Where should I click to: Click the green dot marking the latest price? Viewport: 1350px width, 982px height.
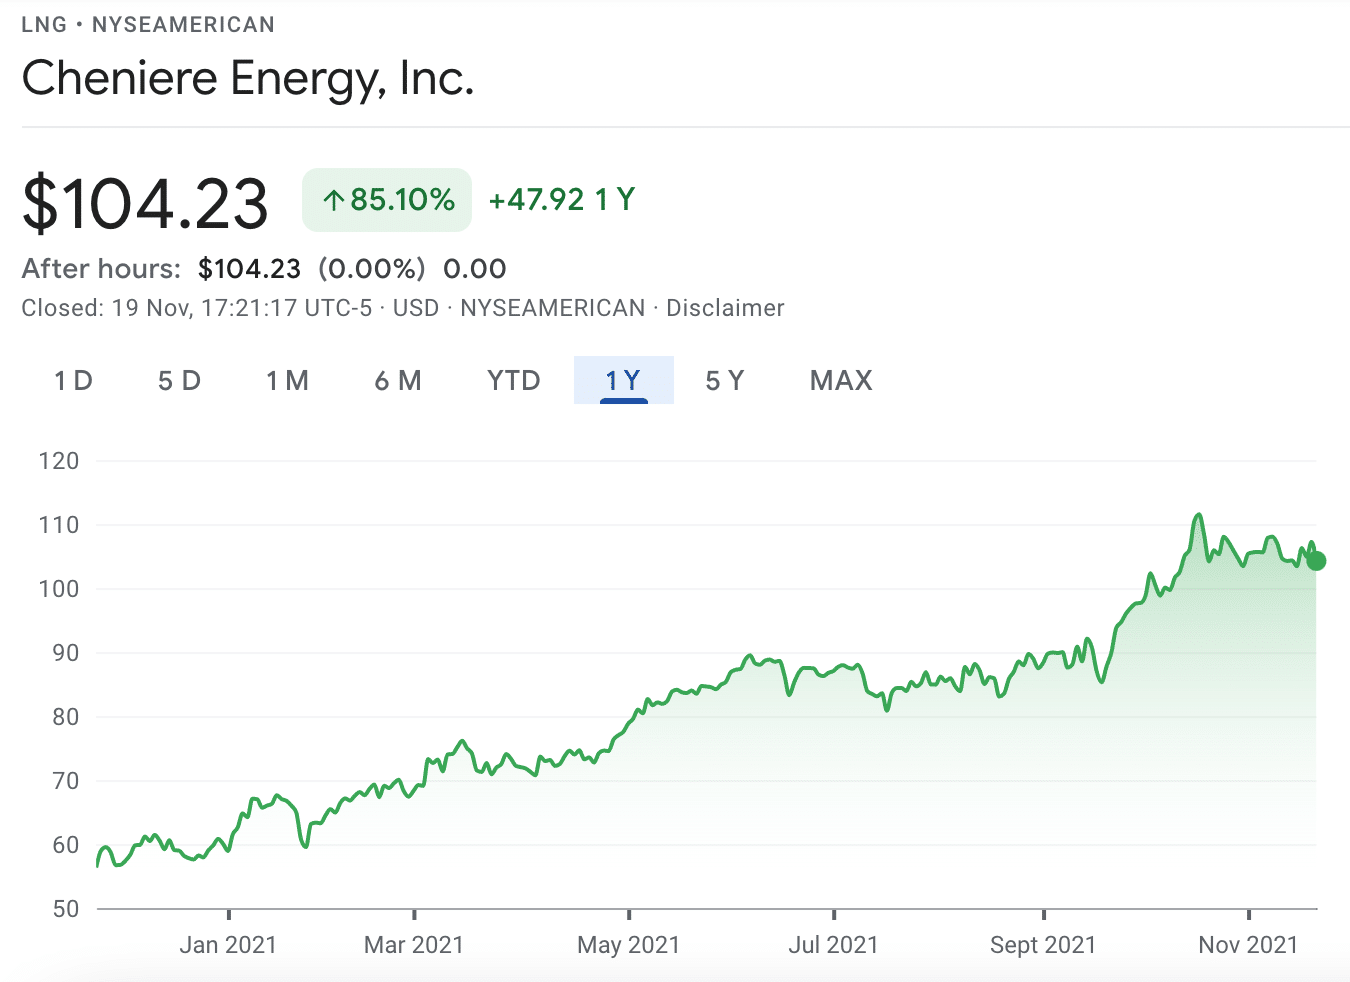1316,562
